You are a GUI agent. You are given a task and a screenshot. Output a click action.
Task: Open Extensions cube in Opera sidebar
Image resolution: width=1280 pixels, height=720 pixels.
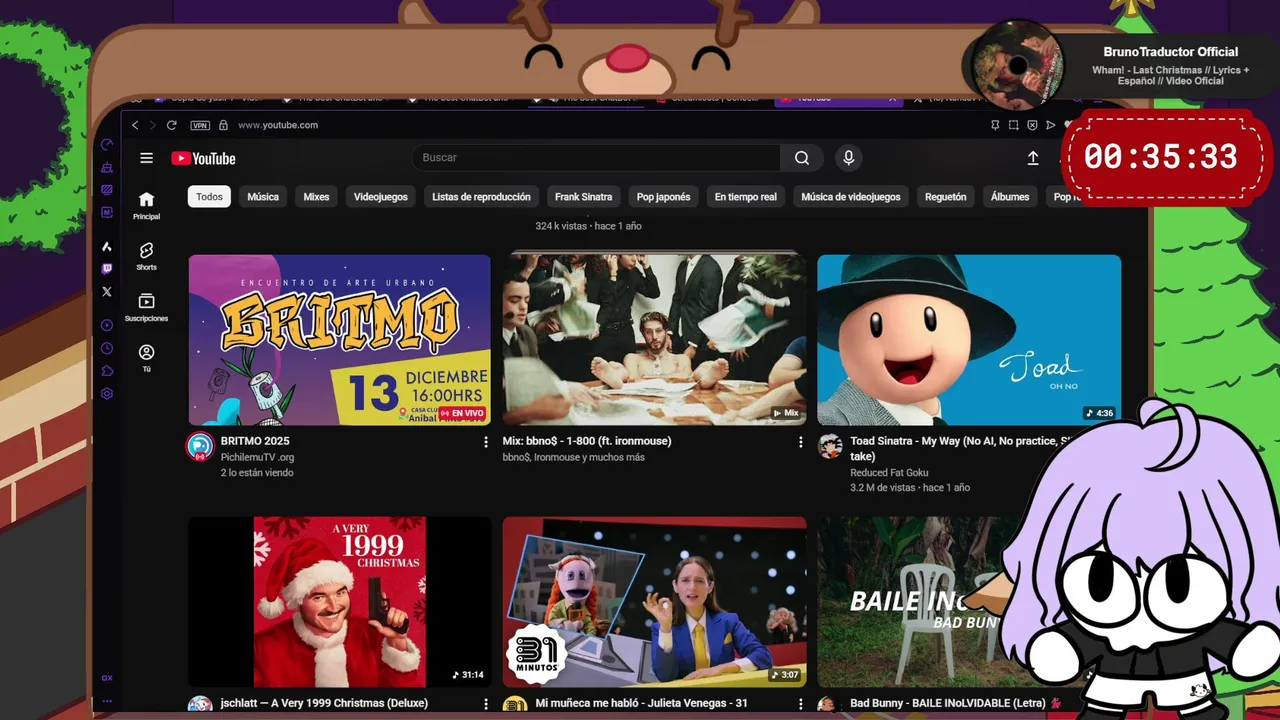click(x=107, y=371)
